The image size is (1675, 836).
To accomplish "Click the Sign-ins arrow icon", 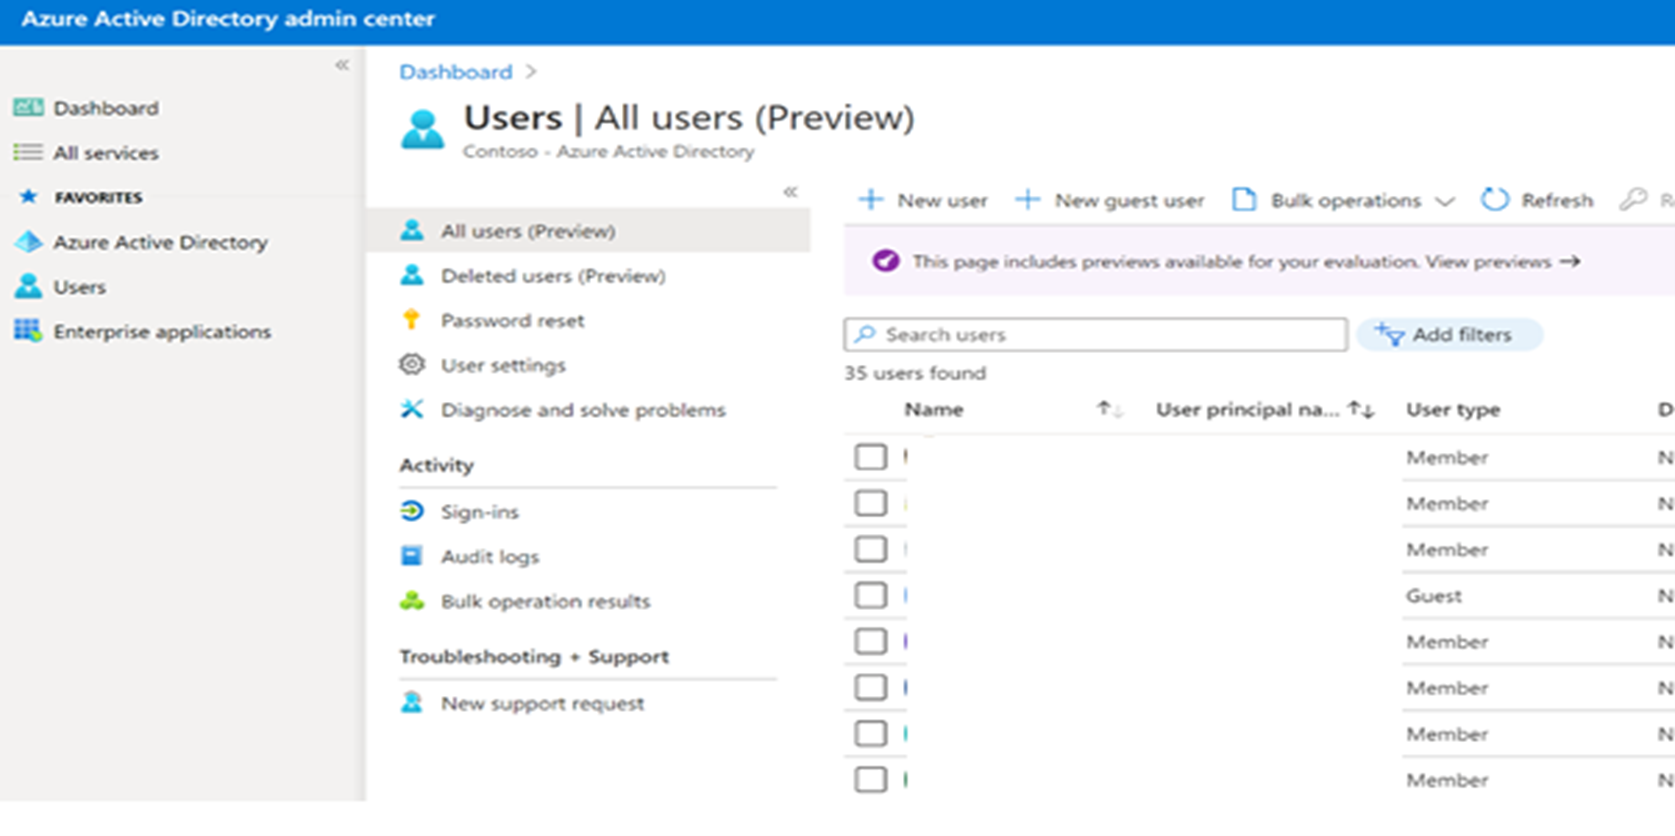I will pyautogui.click(x=412, y=511).
